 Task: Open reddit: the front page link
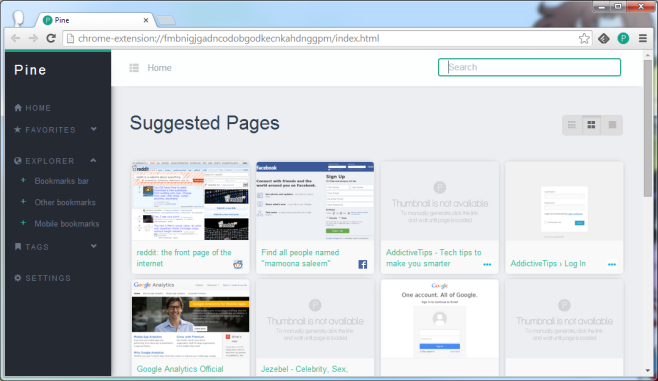tap(184, 258)
